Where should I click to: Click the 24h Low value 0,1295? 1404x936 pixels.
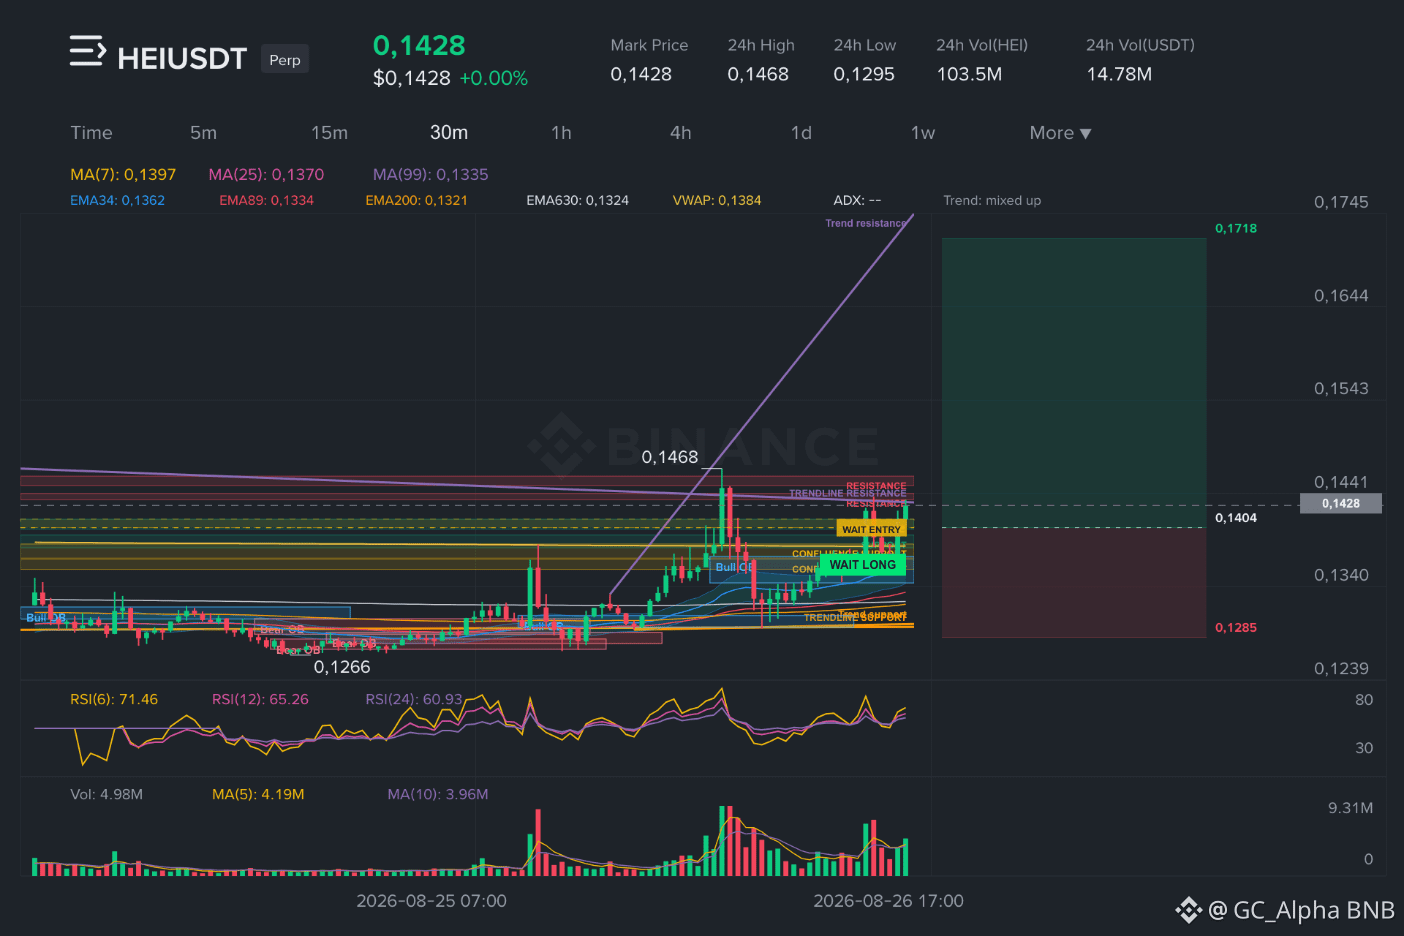point(864,74)
